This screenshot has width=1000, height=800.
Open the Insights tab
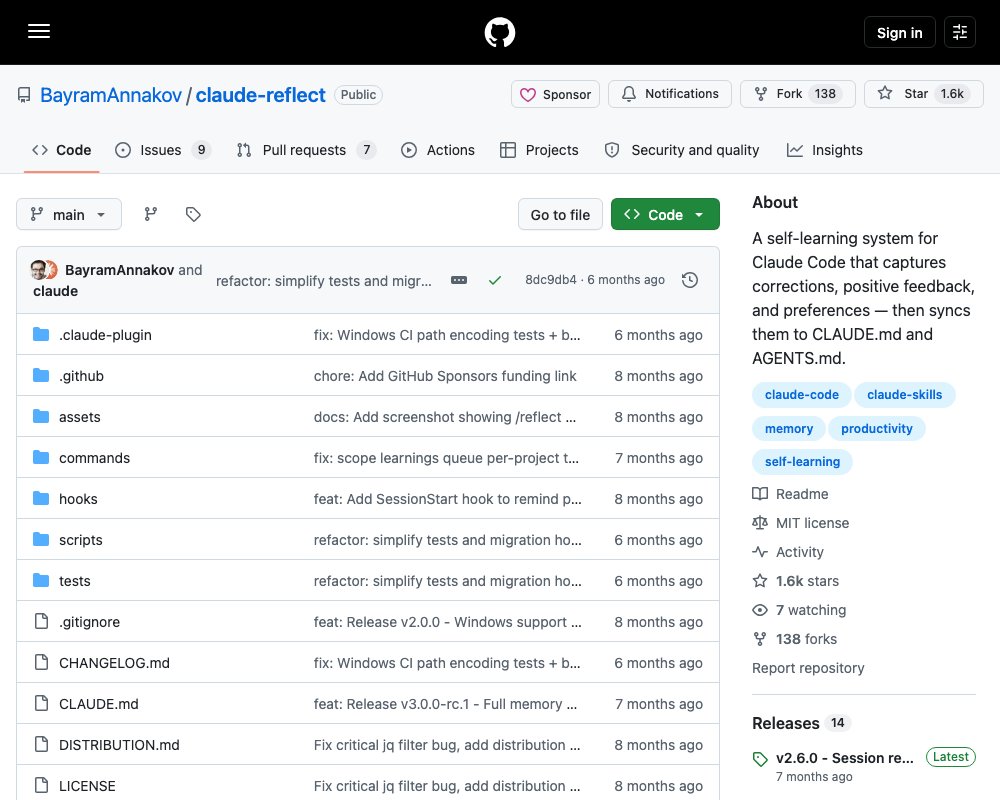click(x=825, y=150)
